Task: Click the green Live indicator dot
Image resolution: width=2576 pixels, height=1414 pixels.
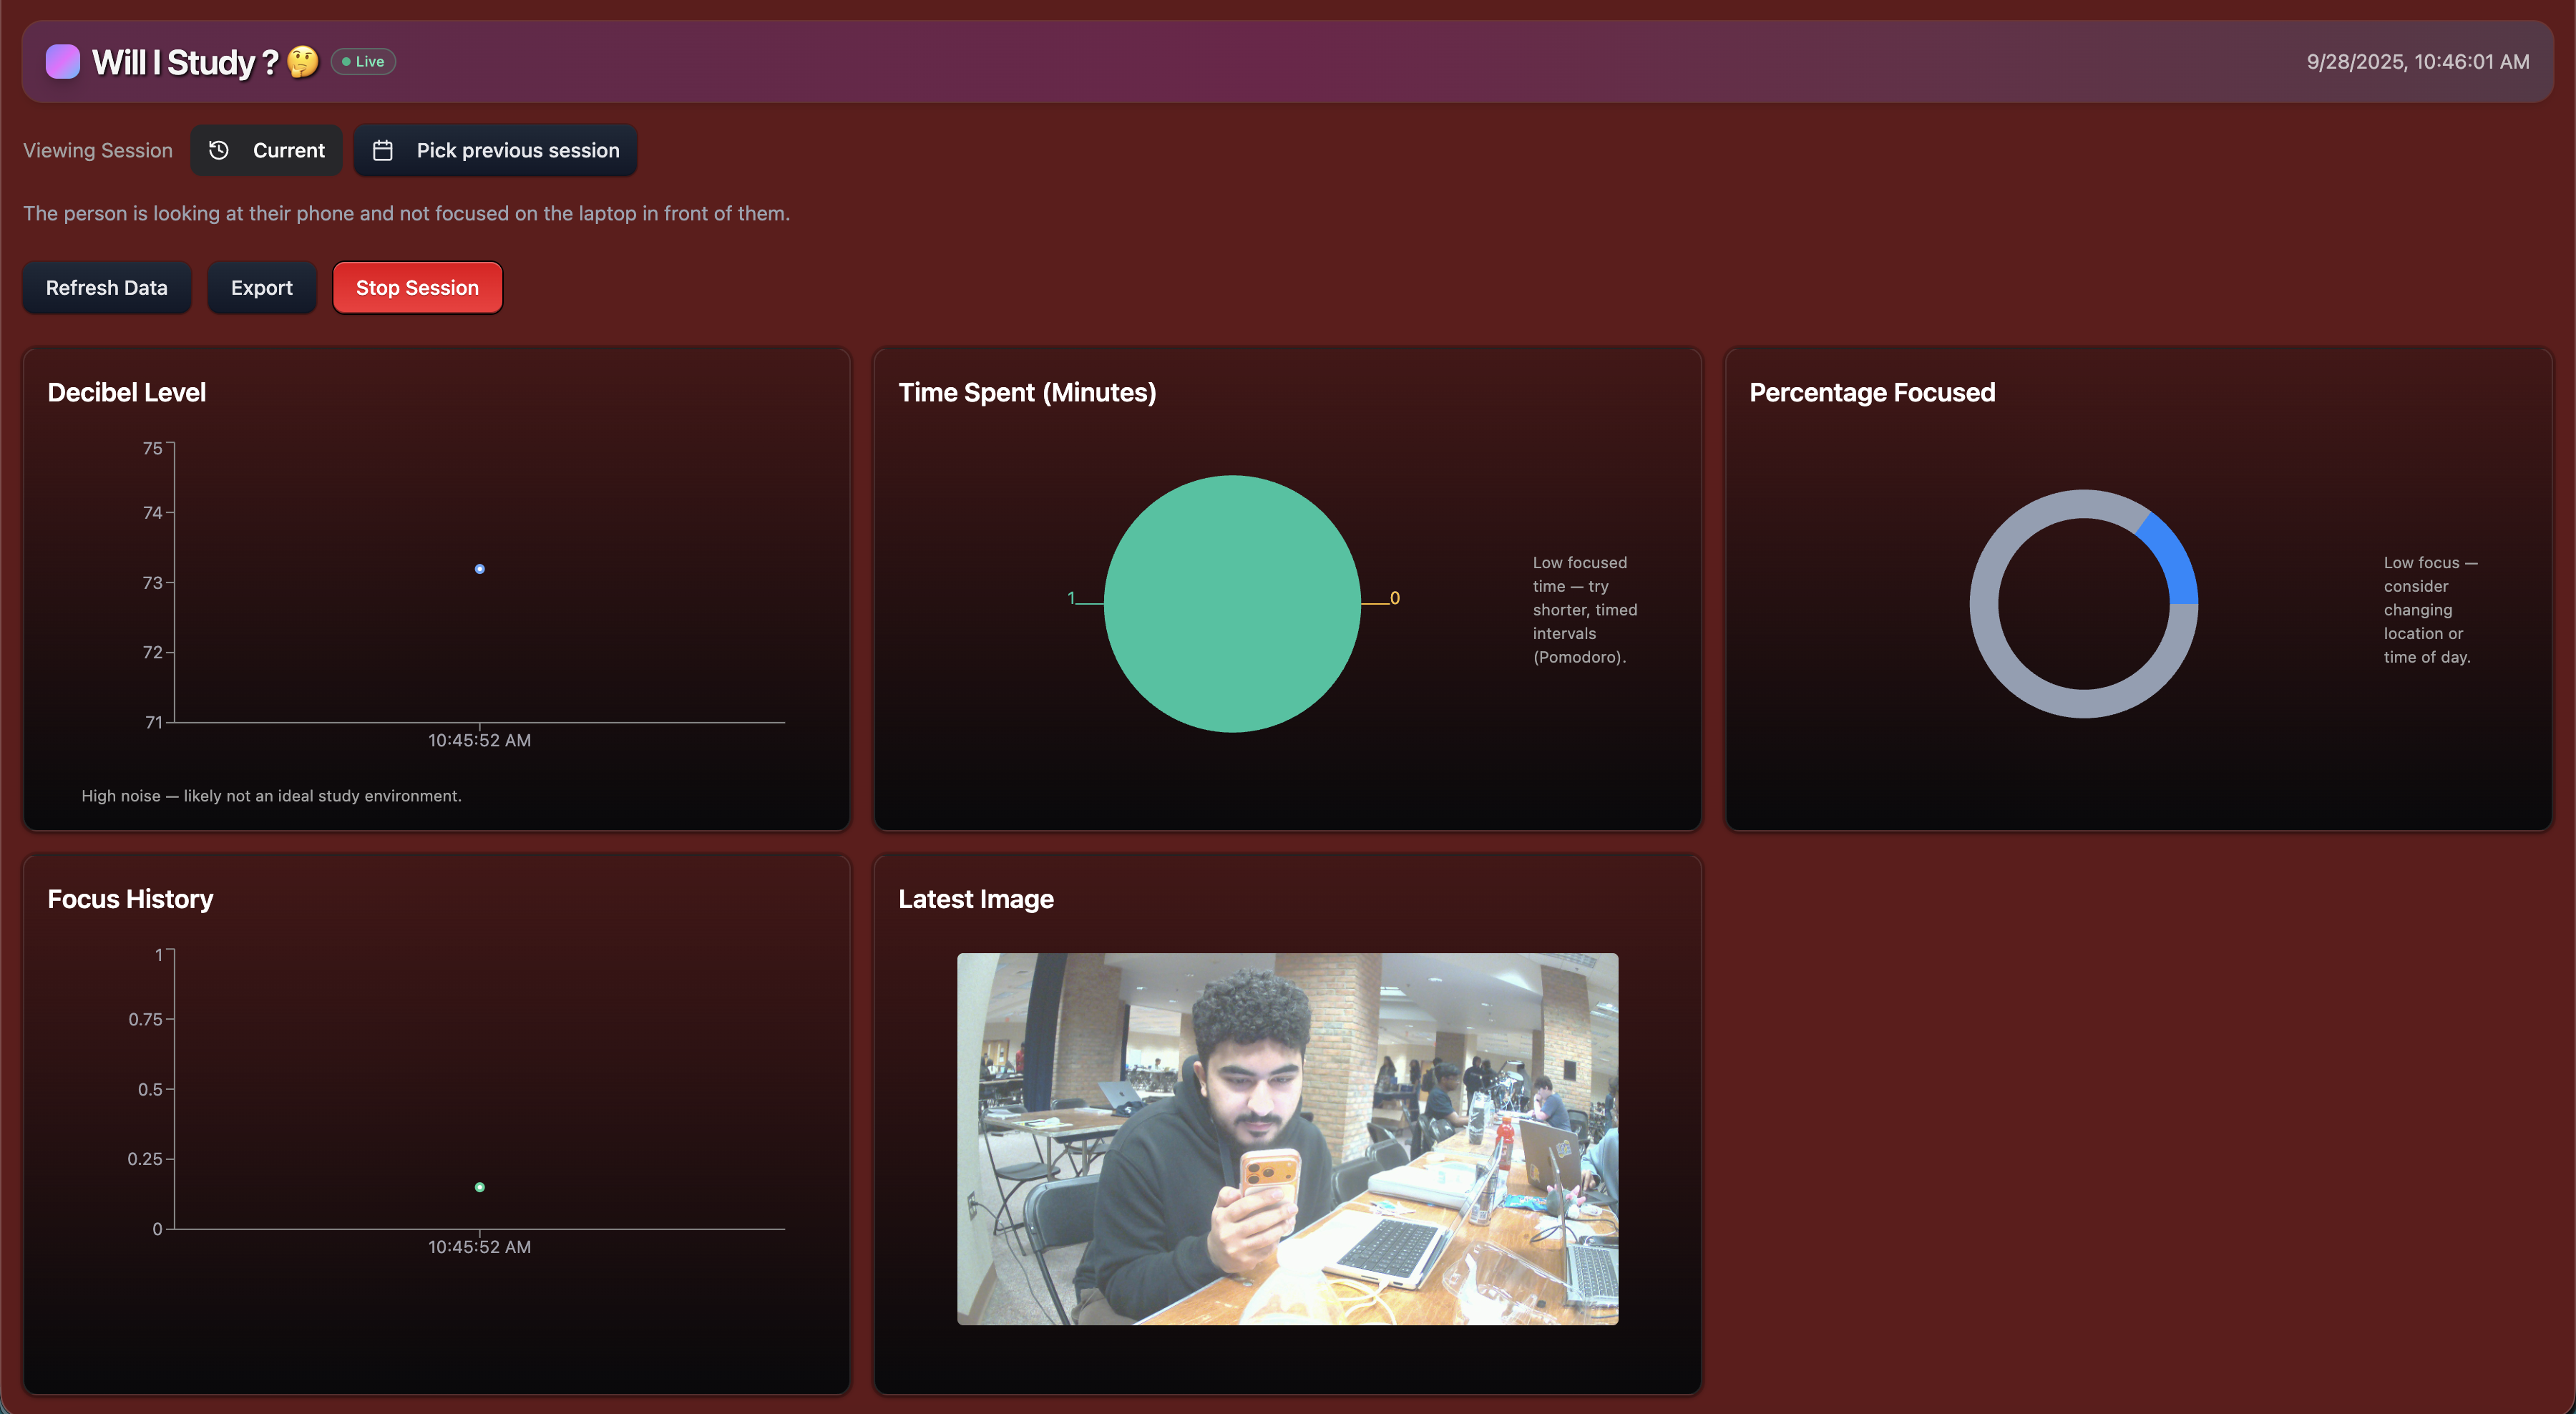Action: pos(346,62)
